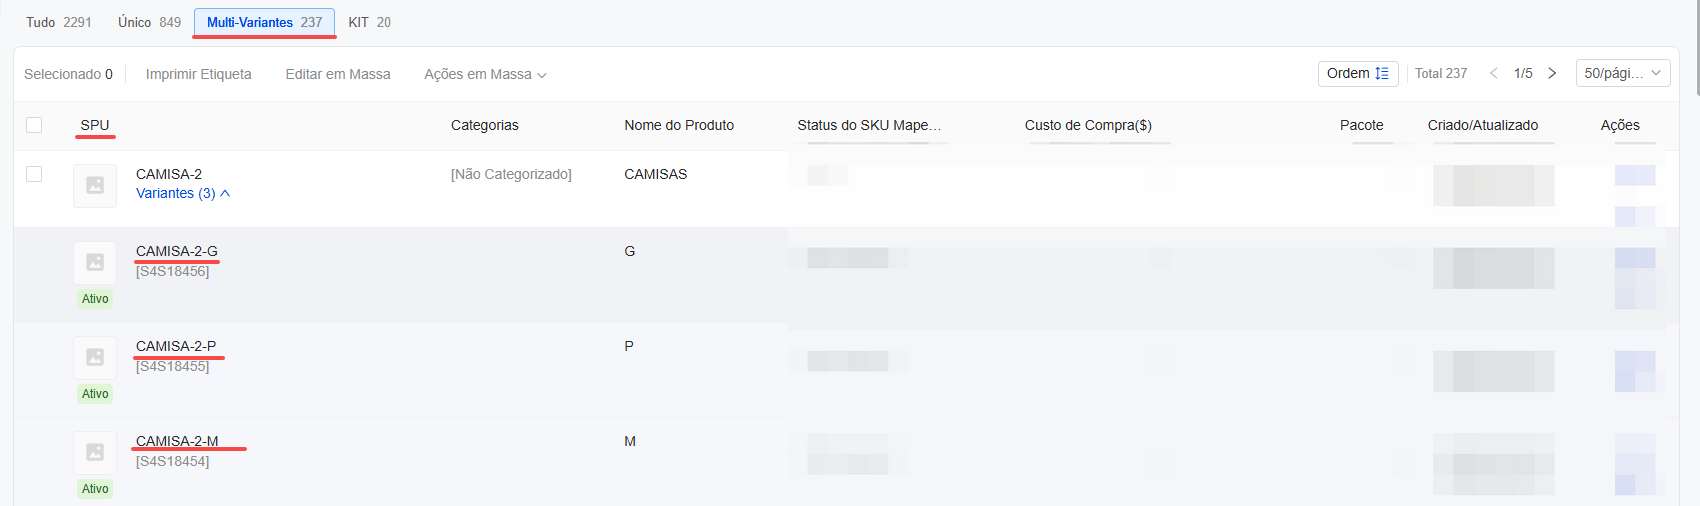
Task: Tick the select-all checkbox in the header
Action: point(34,125)
